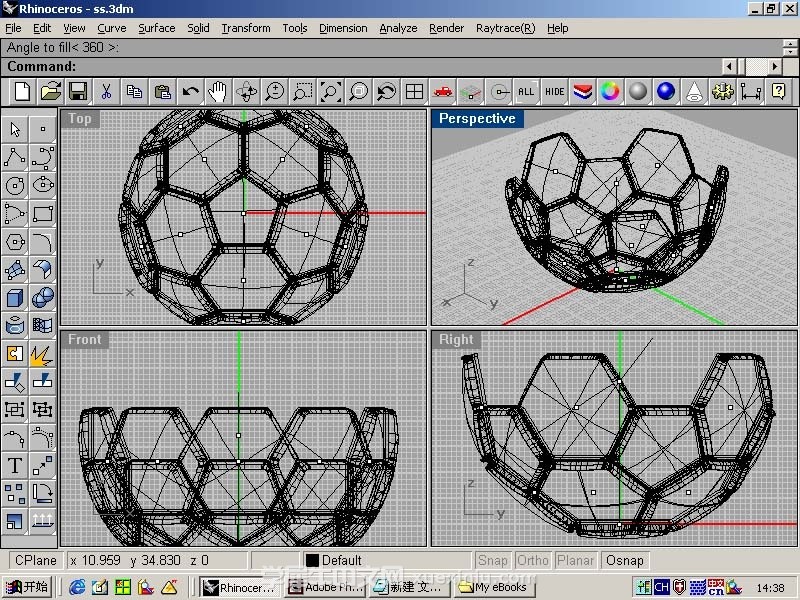
Task: Click the 14:38 clock in the system tray
Action: (x=770, y=588)
